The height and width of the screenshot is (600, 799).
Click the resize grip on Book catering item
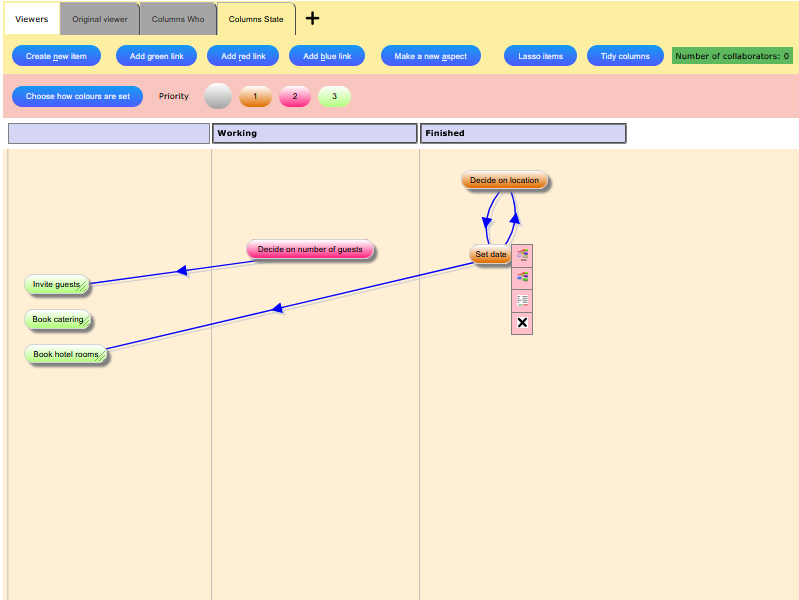[x=86, y=322]
